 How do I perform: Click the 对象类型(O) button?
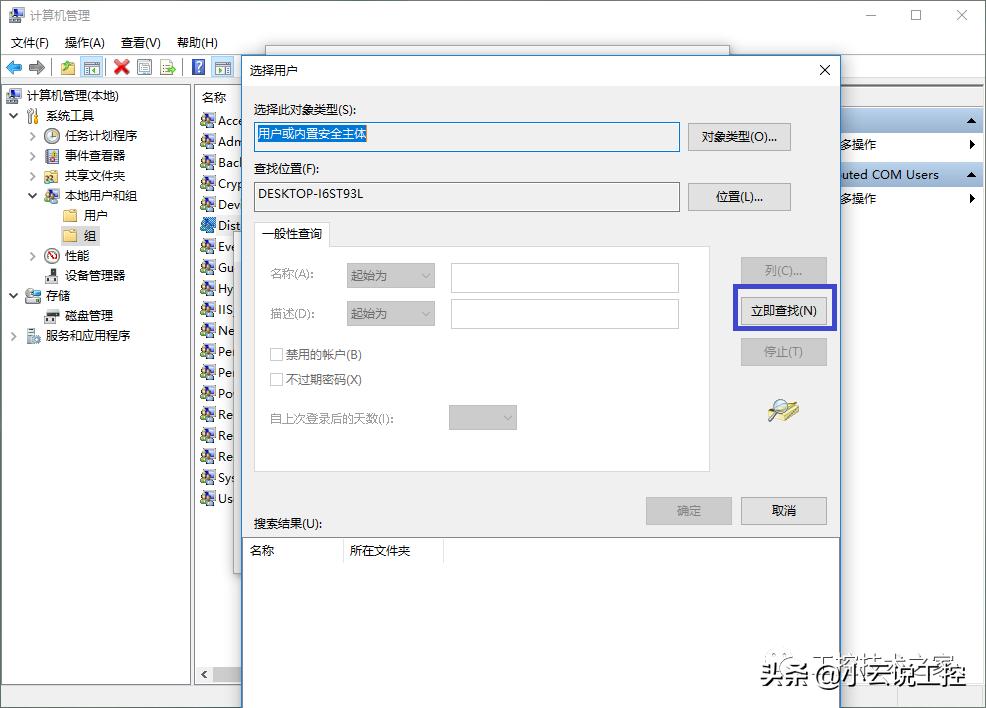pos(738,137)
